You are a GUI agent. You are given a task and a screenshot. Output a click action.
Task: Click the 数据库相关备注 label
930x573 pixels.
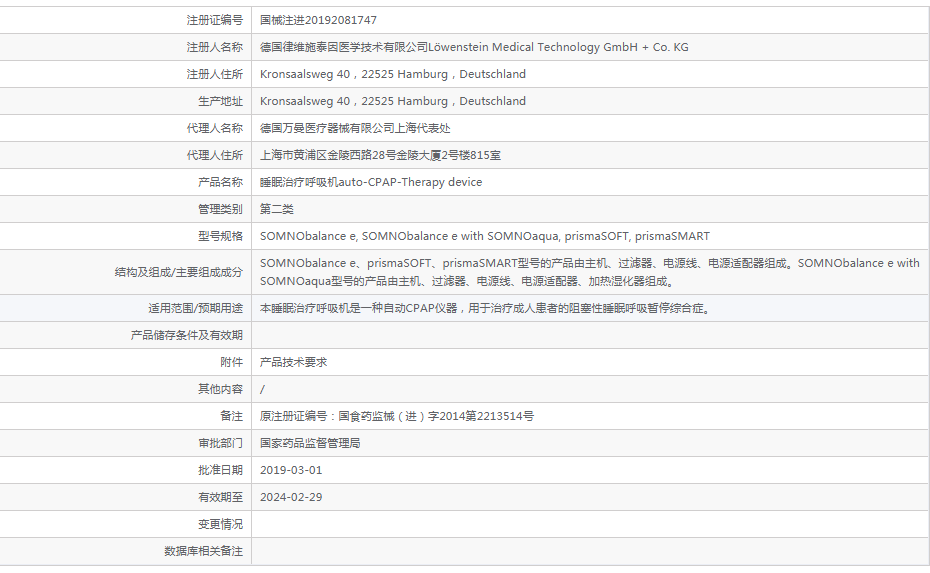[x=203, y=551]
